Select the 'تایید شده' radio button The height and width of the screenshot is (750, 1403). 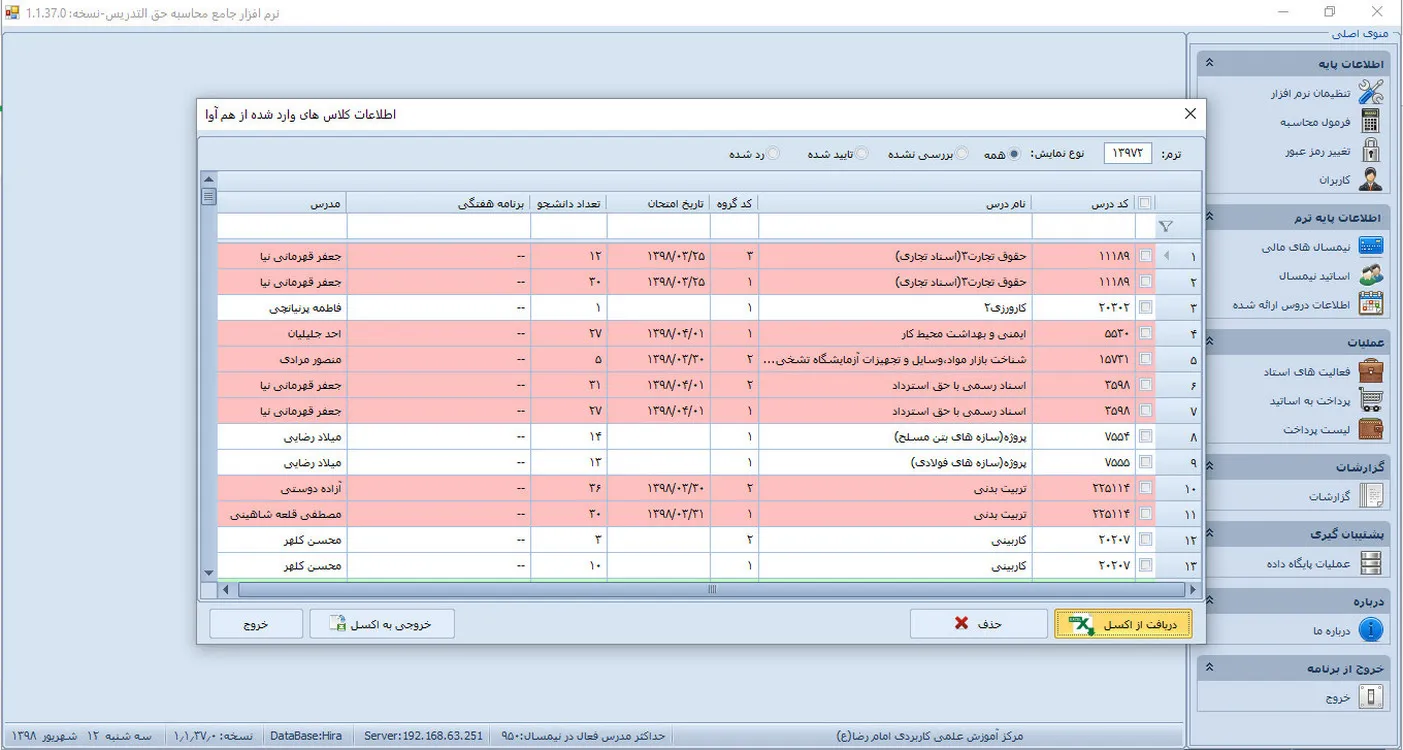coord(862,154)
